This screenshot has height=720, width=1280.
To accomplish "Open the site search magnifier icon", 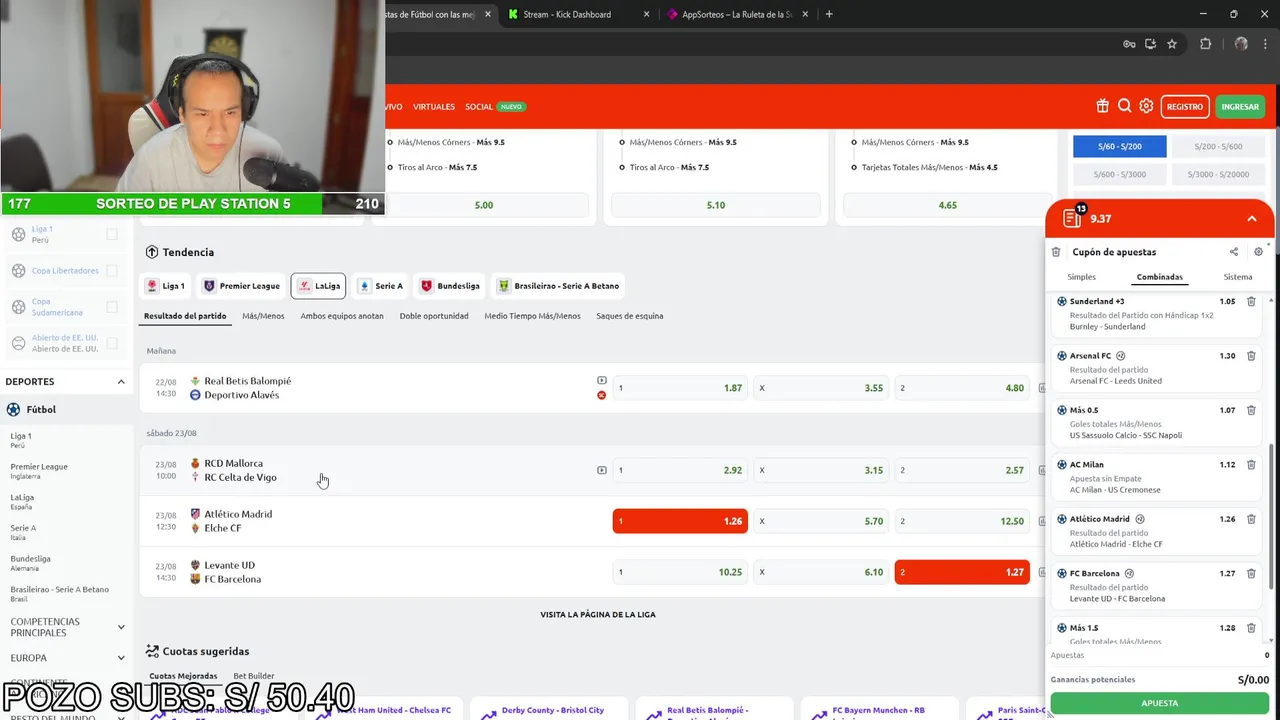I will [1124, 106].
